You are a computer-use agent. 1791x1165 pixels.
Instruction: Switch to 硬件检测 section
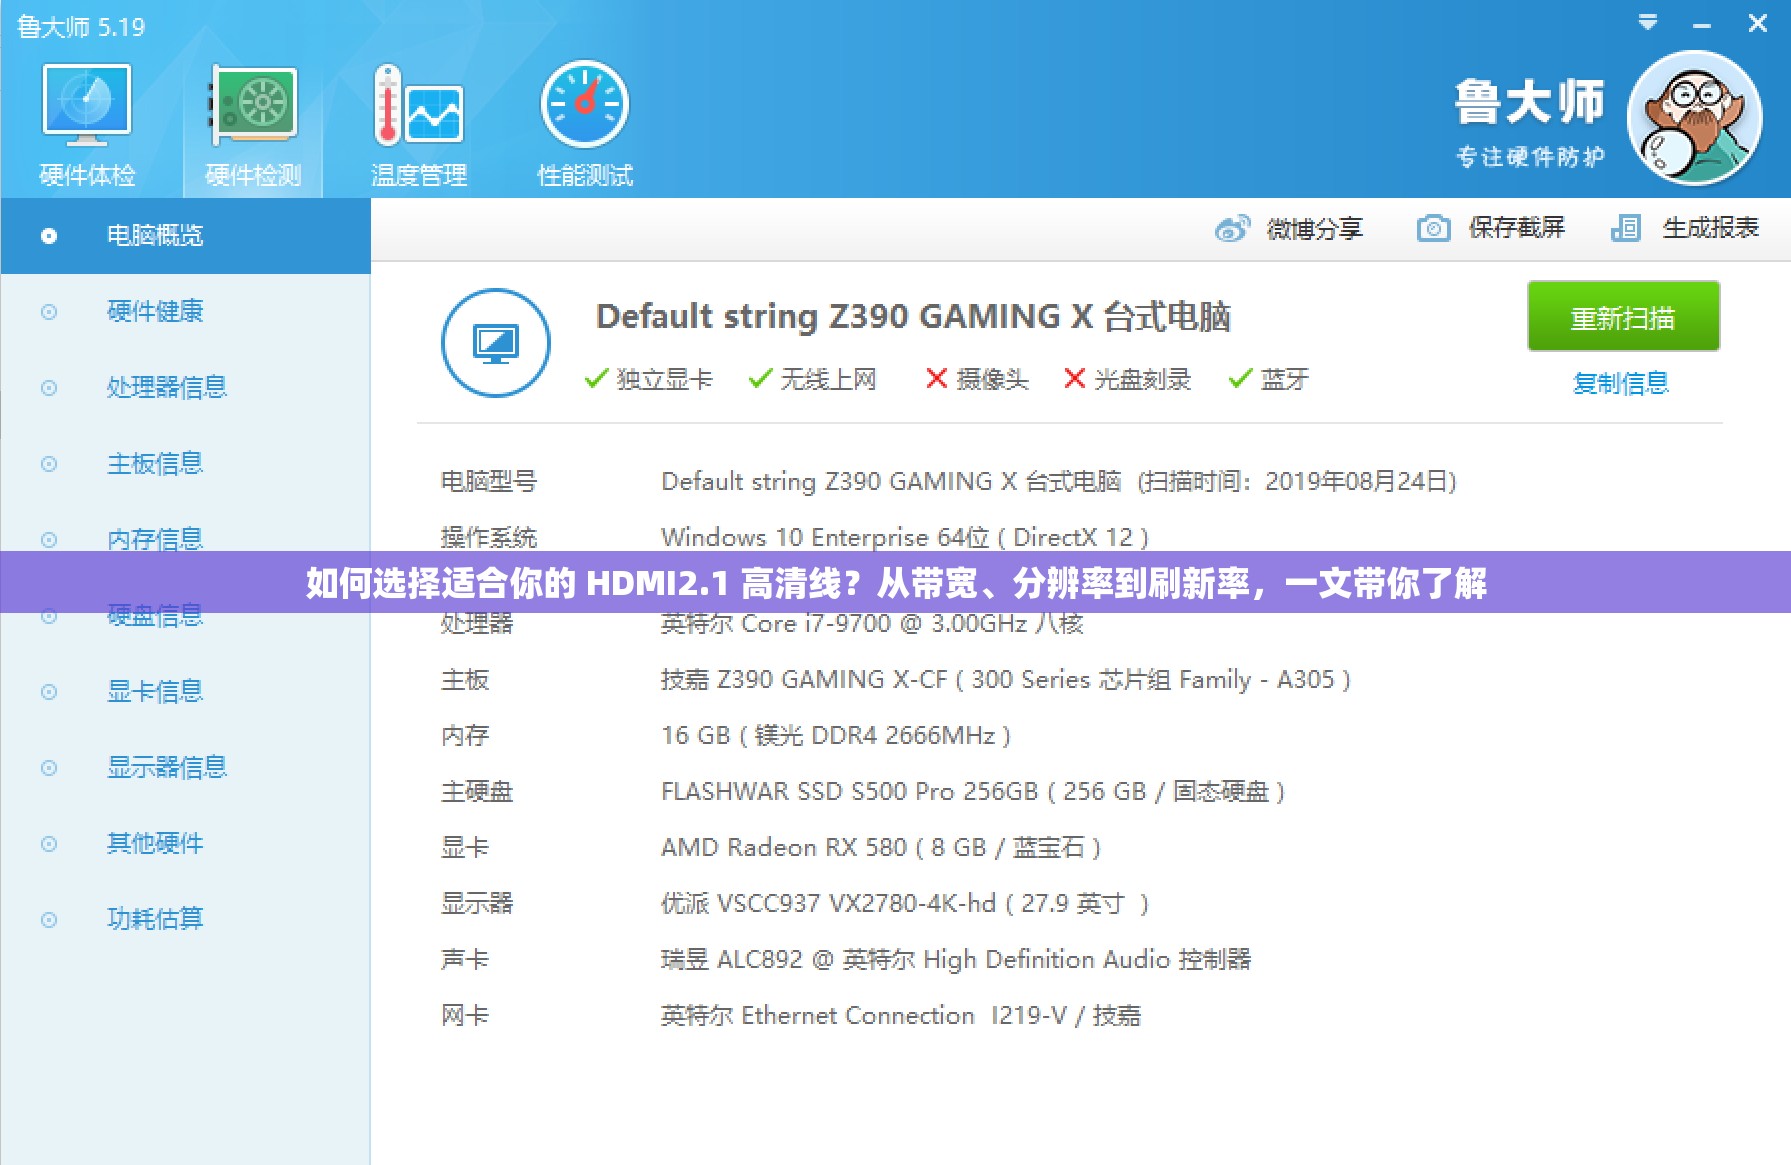251,120
